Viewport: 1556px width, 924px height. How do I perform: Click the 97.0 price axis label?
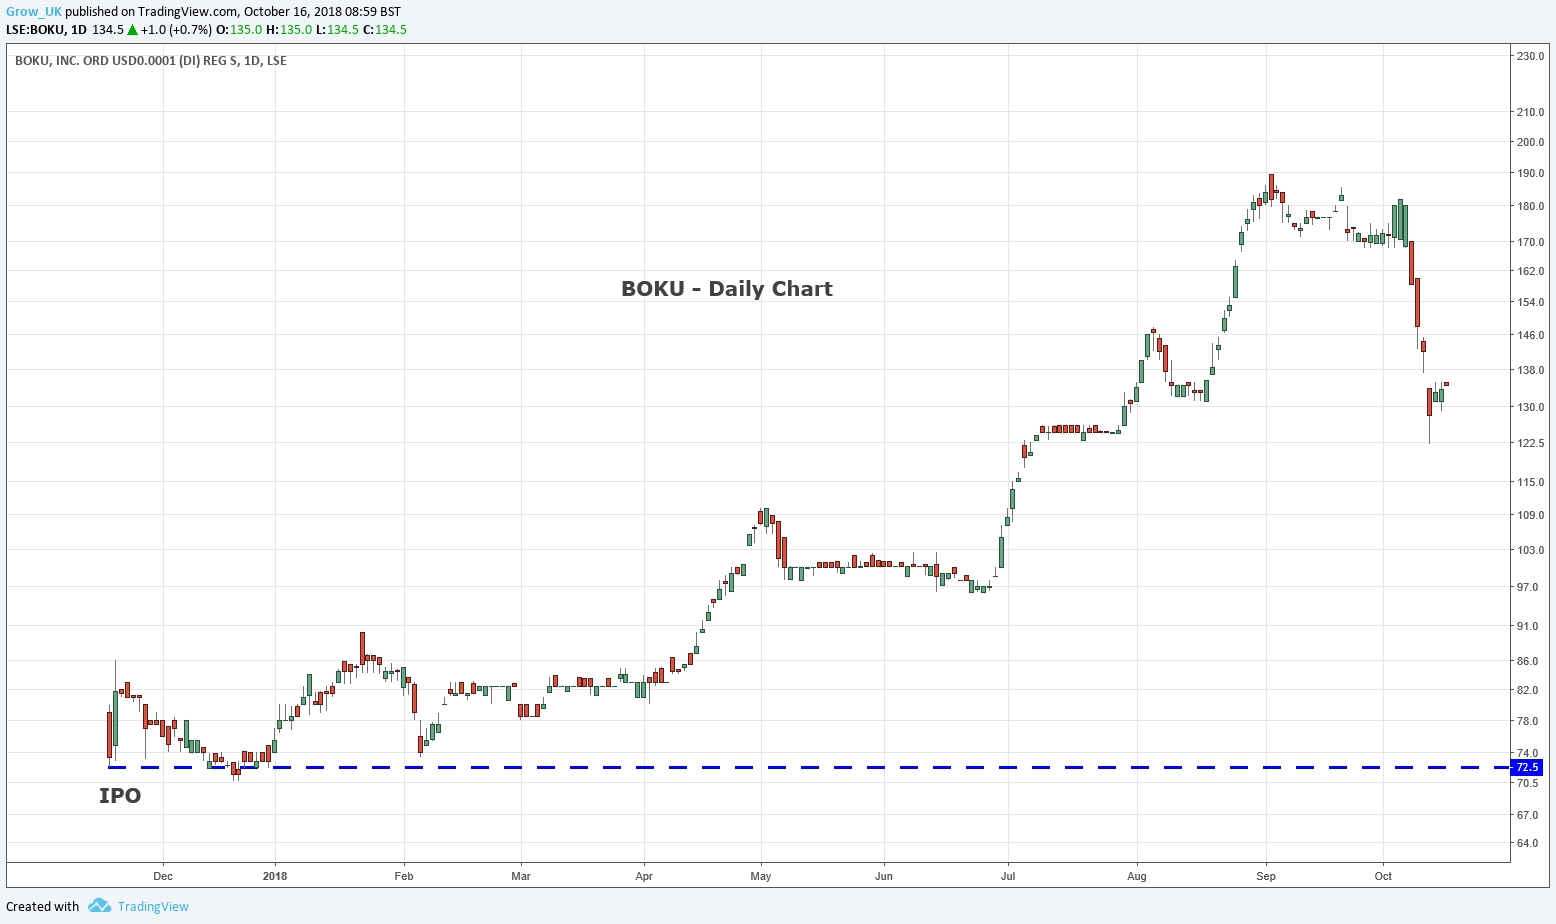[1530, 587]
